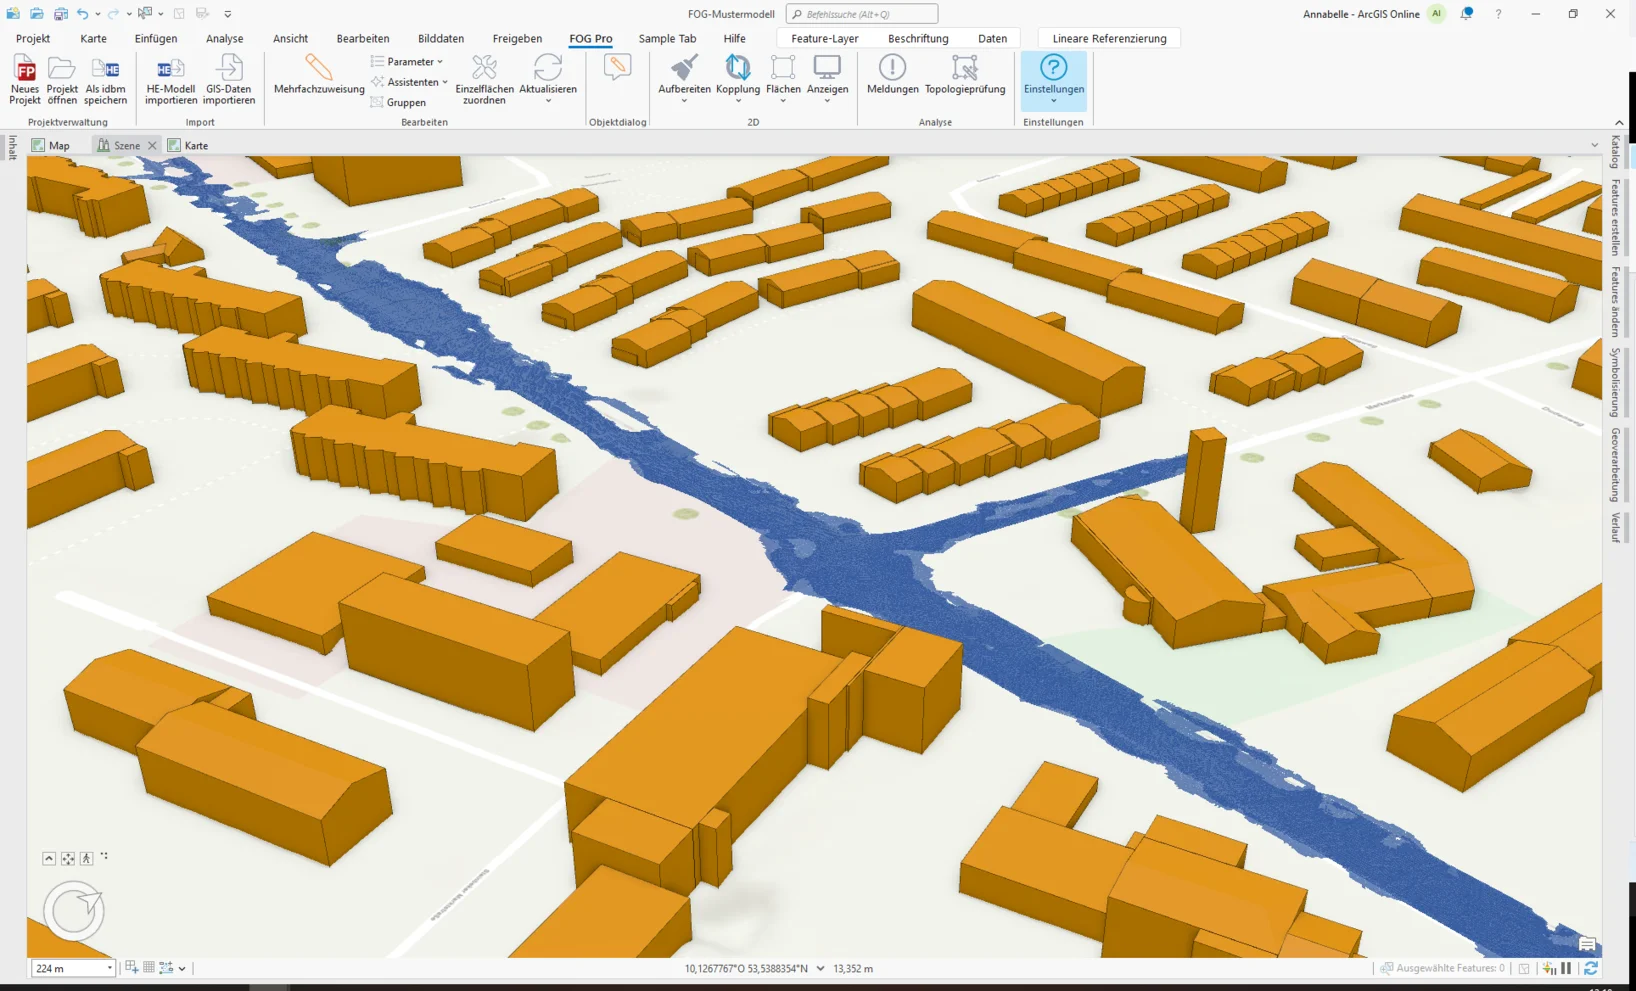
Task: Open the Anzeigen dropdown
Action: (827, 101)
